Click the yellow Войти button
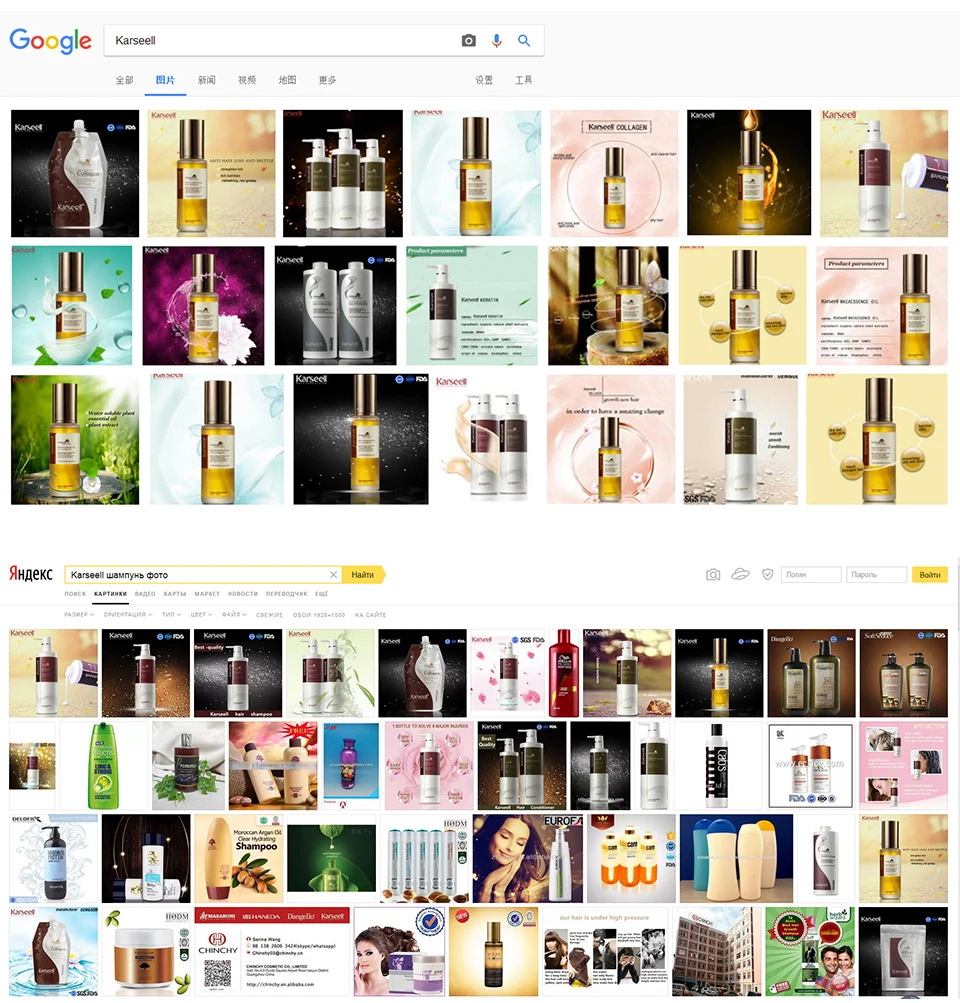 coord(929,574)
